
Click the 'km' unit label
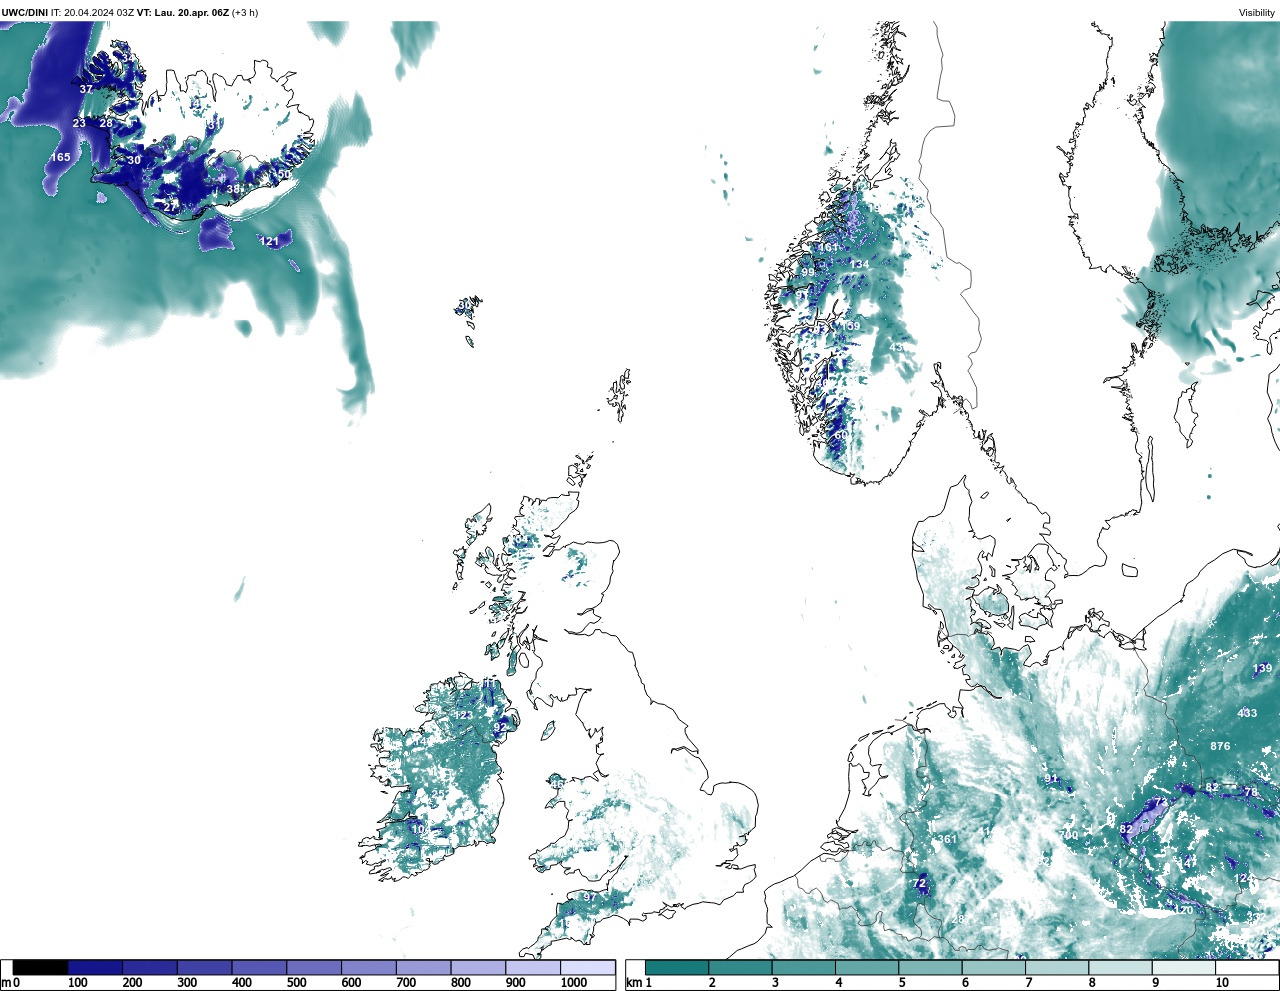click(x=634, y=983)
